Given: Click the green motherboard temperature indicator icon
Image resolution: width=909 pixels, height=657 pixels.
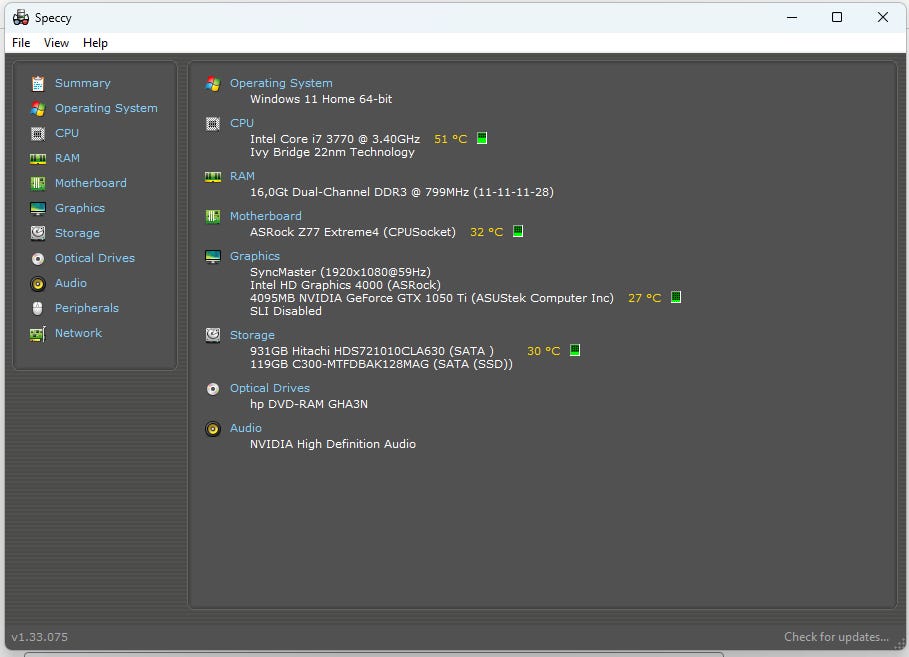Looking at the screenshot, I should point(518,231).
